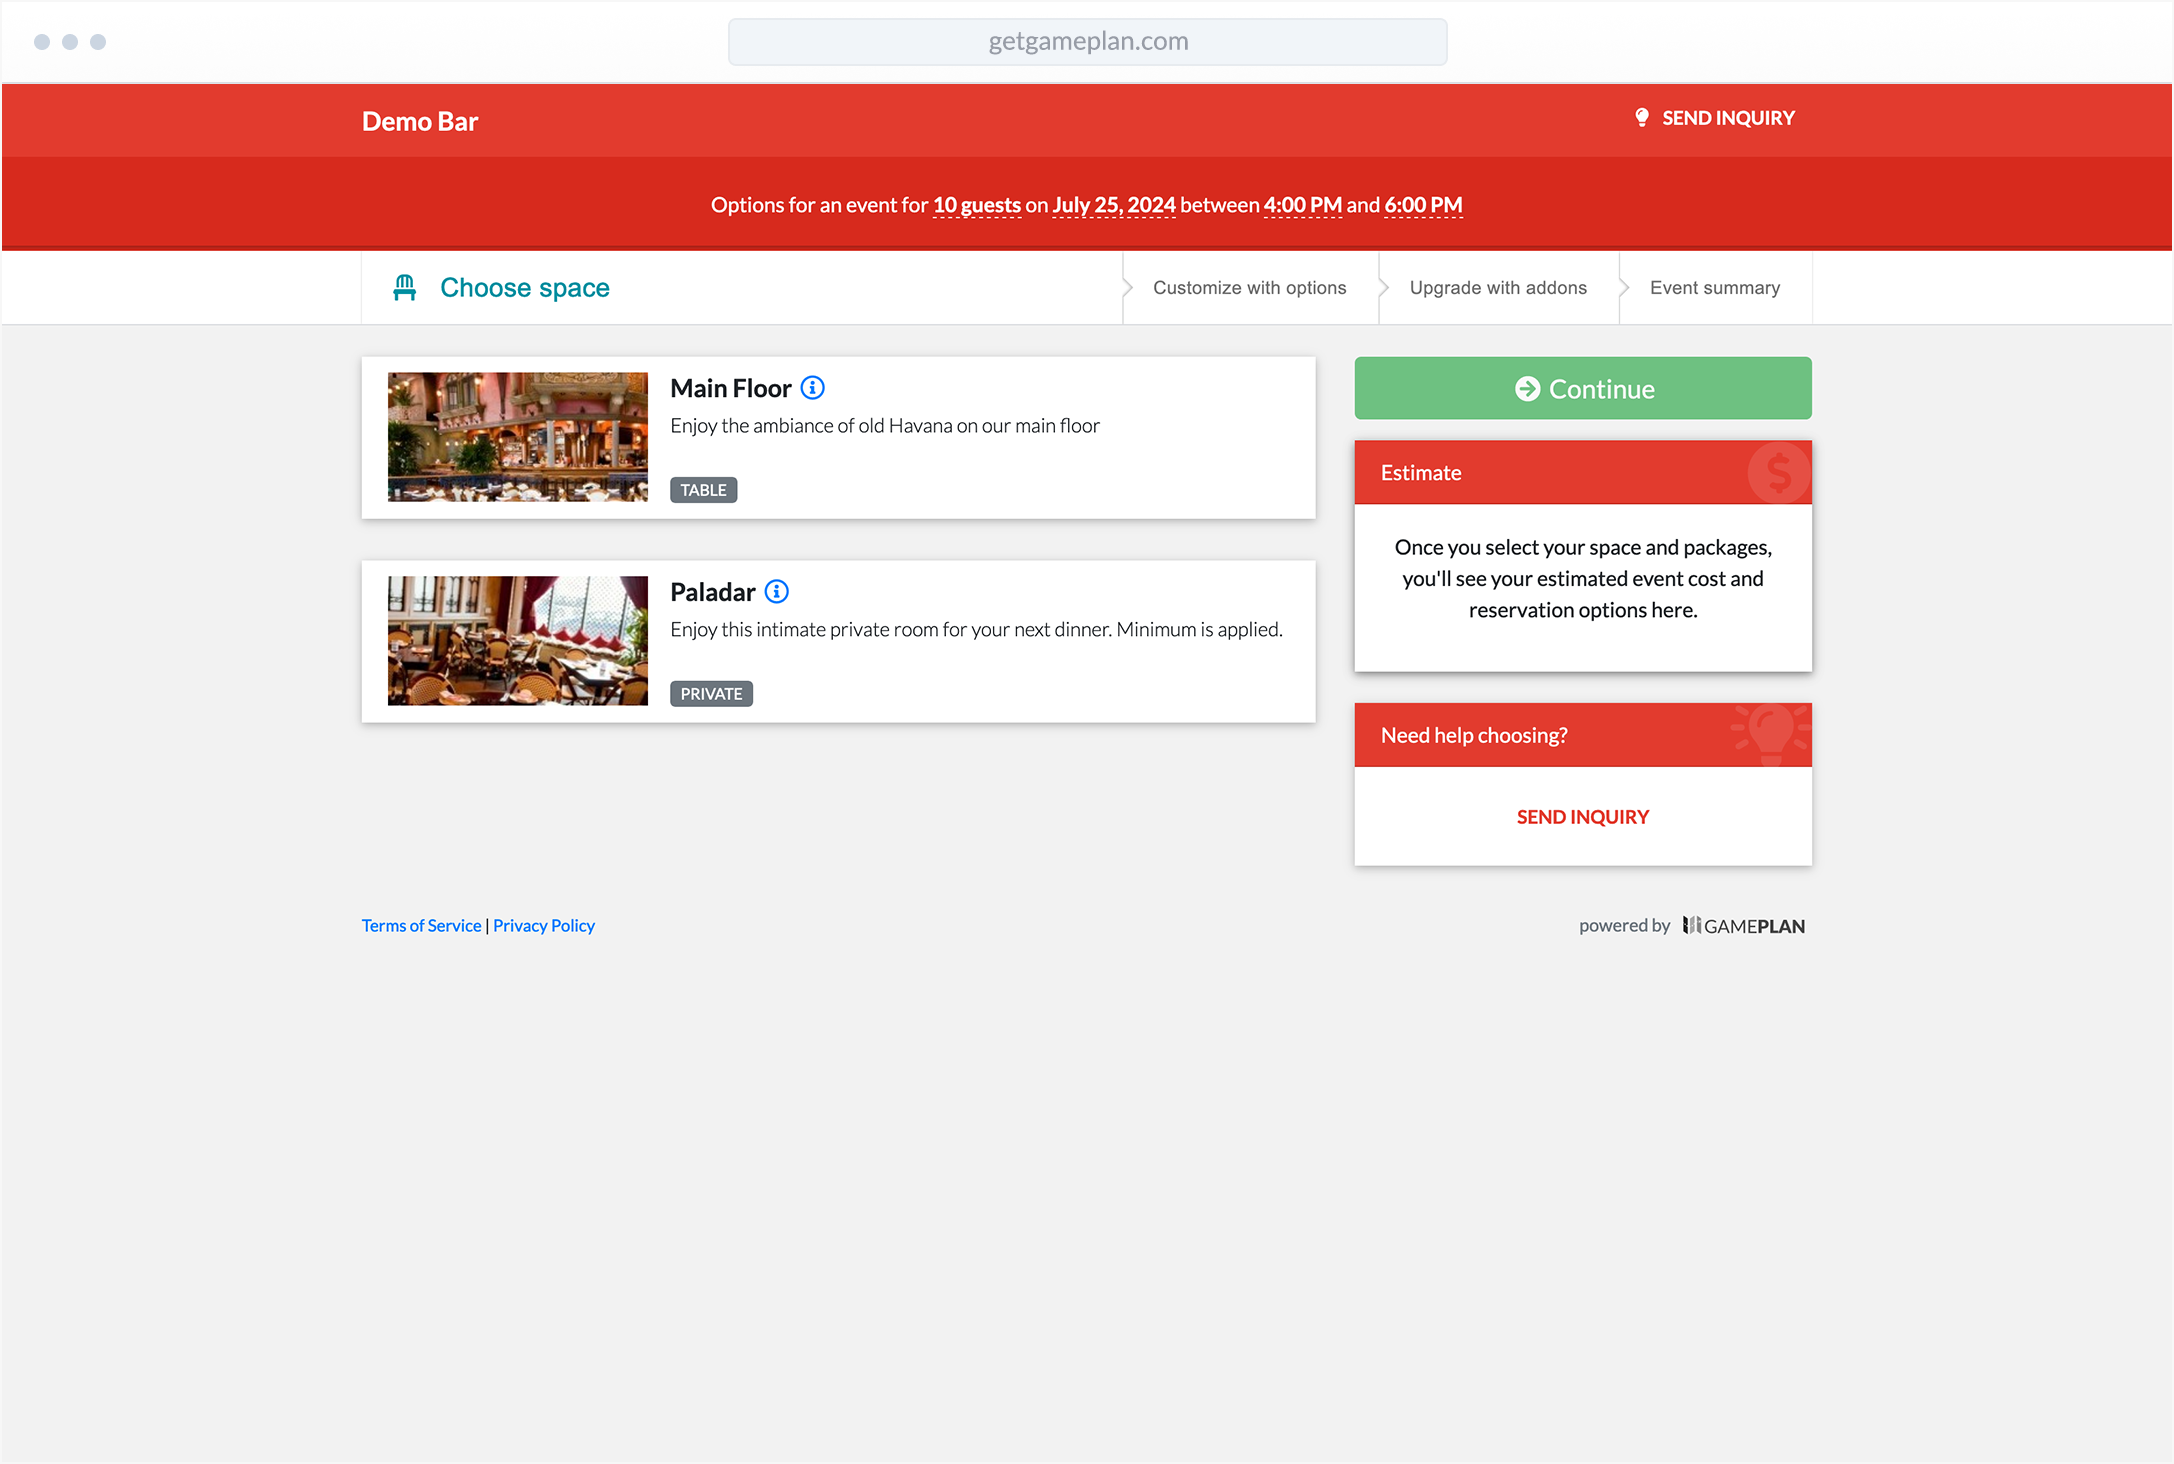The image size is (2174, 1464).
Task: Click the Paladar info icon
Action: [x=777, y=592]
